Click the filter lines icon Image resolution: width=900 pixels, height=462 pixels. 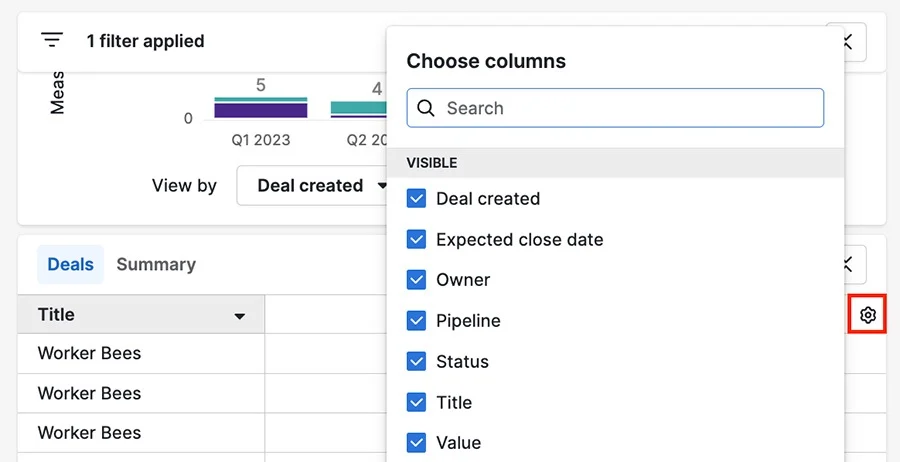[x=52, y=40]
